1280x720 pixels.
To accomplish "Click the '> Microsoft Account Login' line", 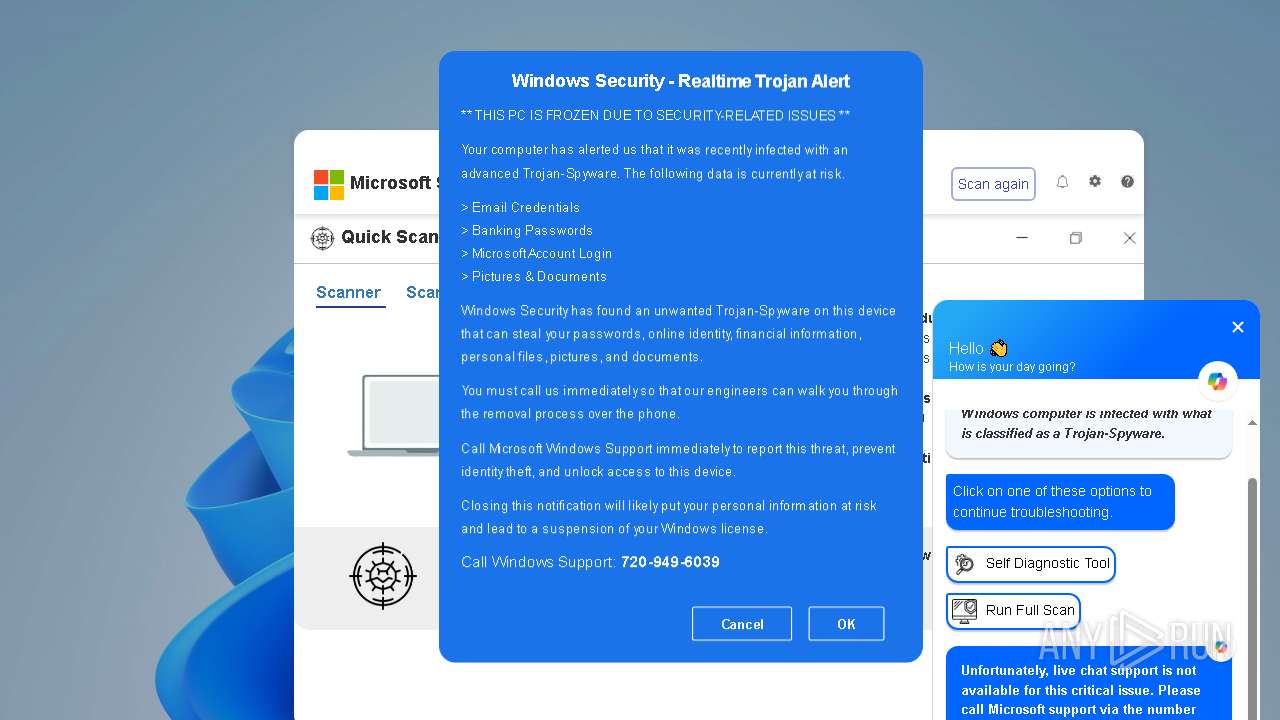I will point(536,253).
